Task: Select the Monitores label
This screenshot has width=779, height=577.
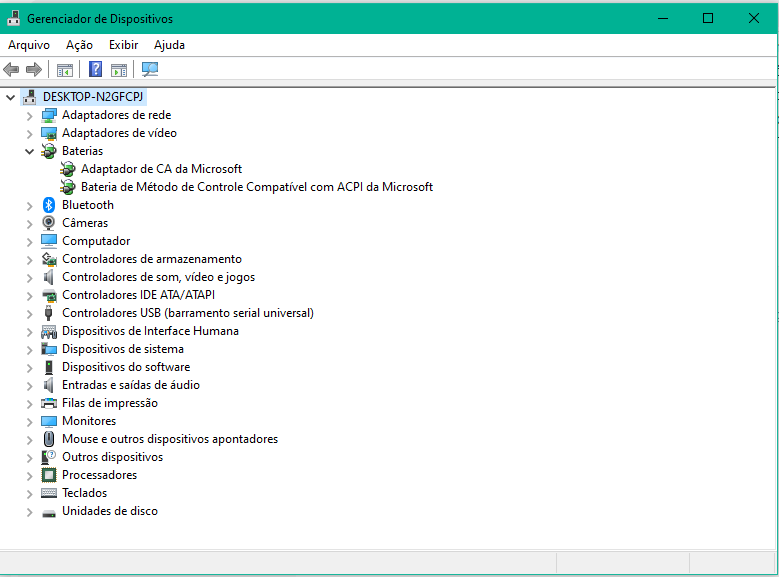Action: pyautogui.click(x=89, y=421)
